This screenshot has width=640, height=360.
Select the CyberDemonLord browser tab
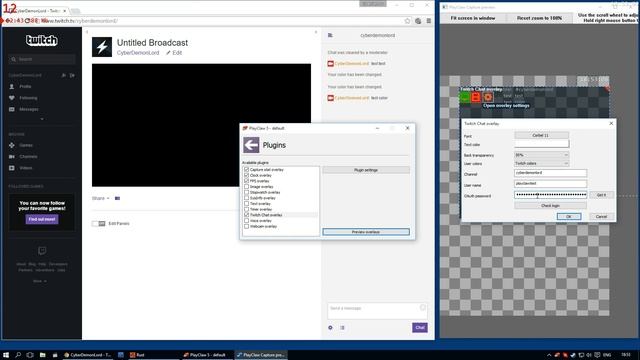[36, 11]
